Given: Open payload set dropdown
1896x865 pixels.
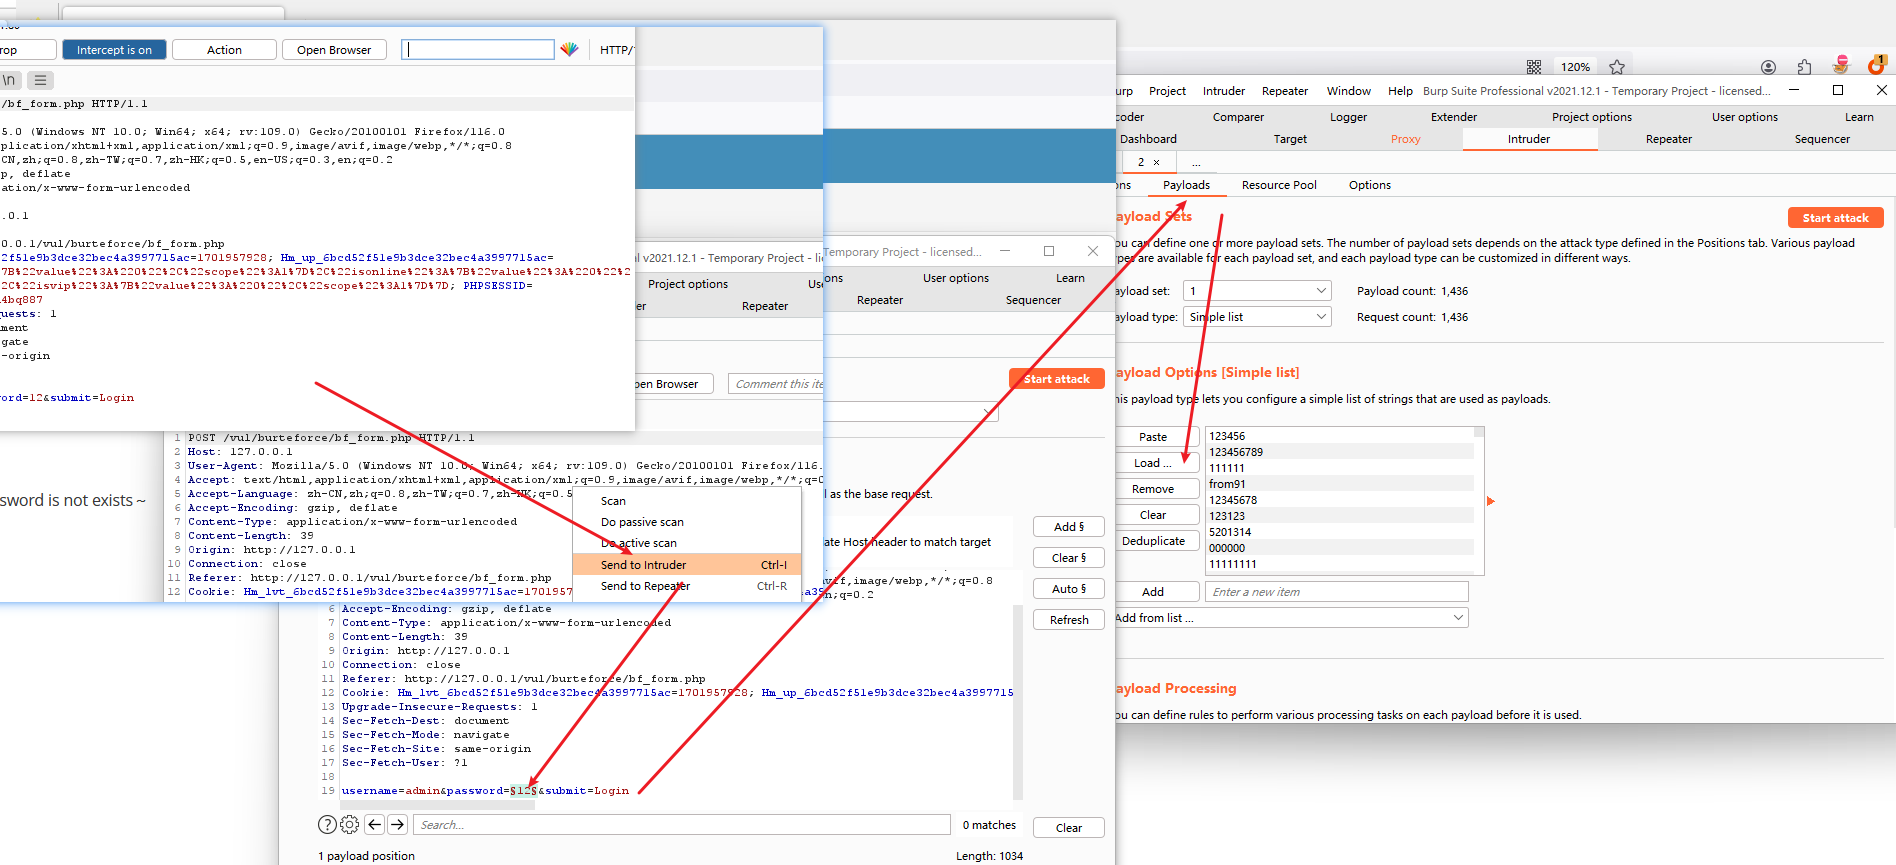Looking at the screenshot, I should pyautogui.click(x=1257, y=291).
